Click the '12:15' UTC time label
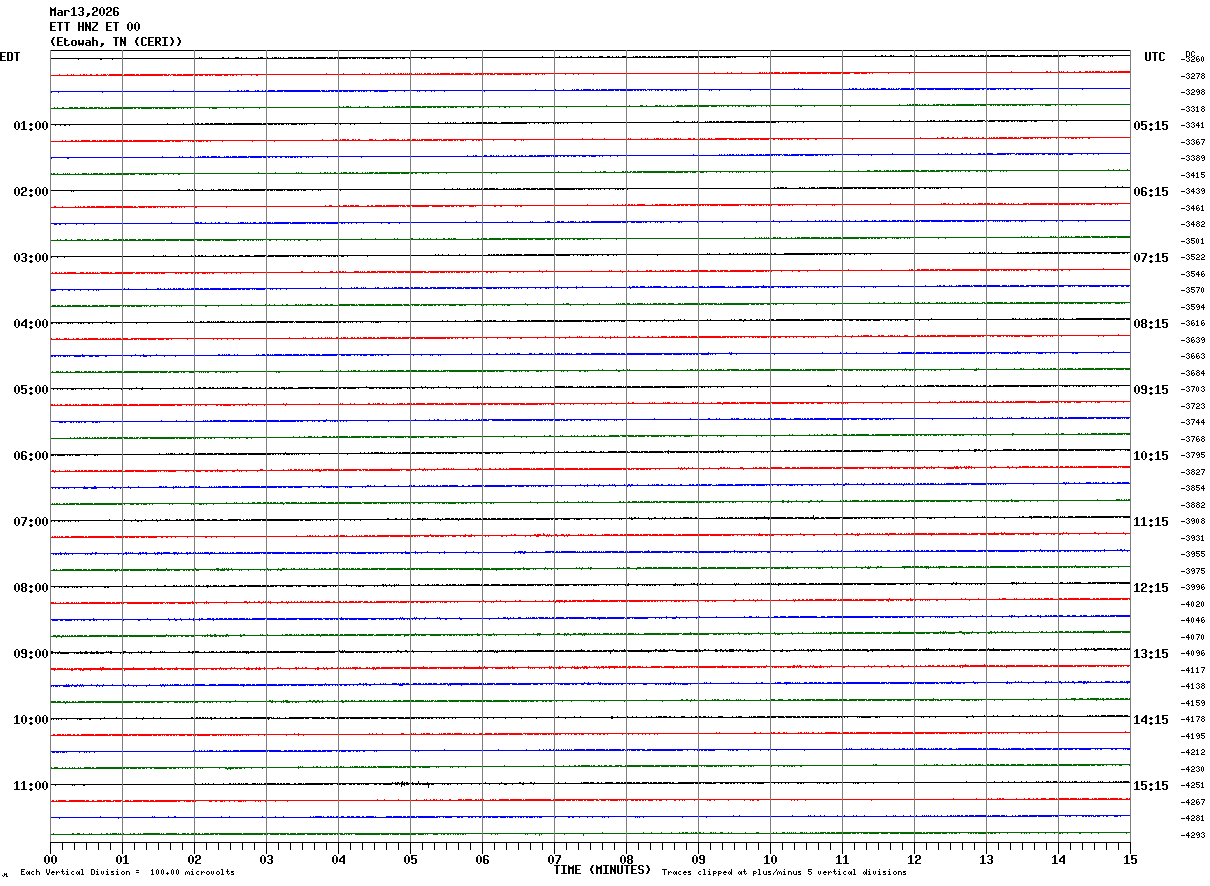The image size is (1210, 886). (x=1151, y=588)
